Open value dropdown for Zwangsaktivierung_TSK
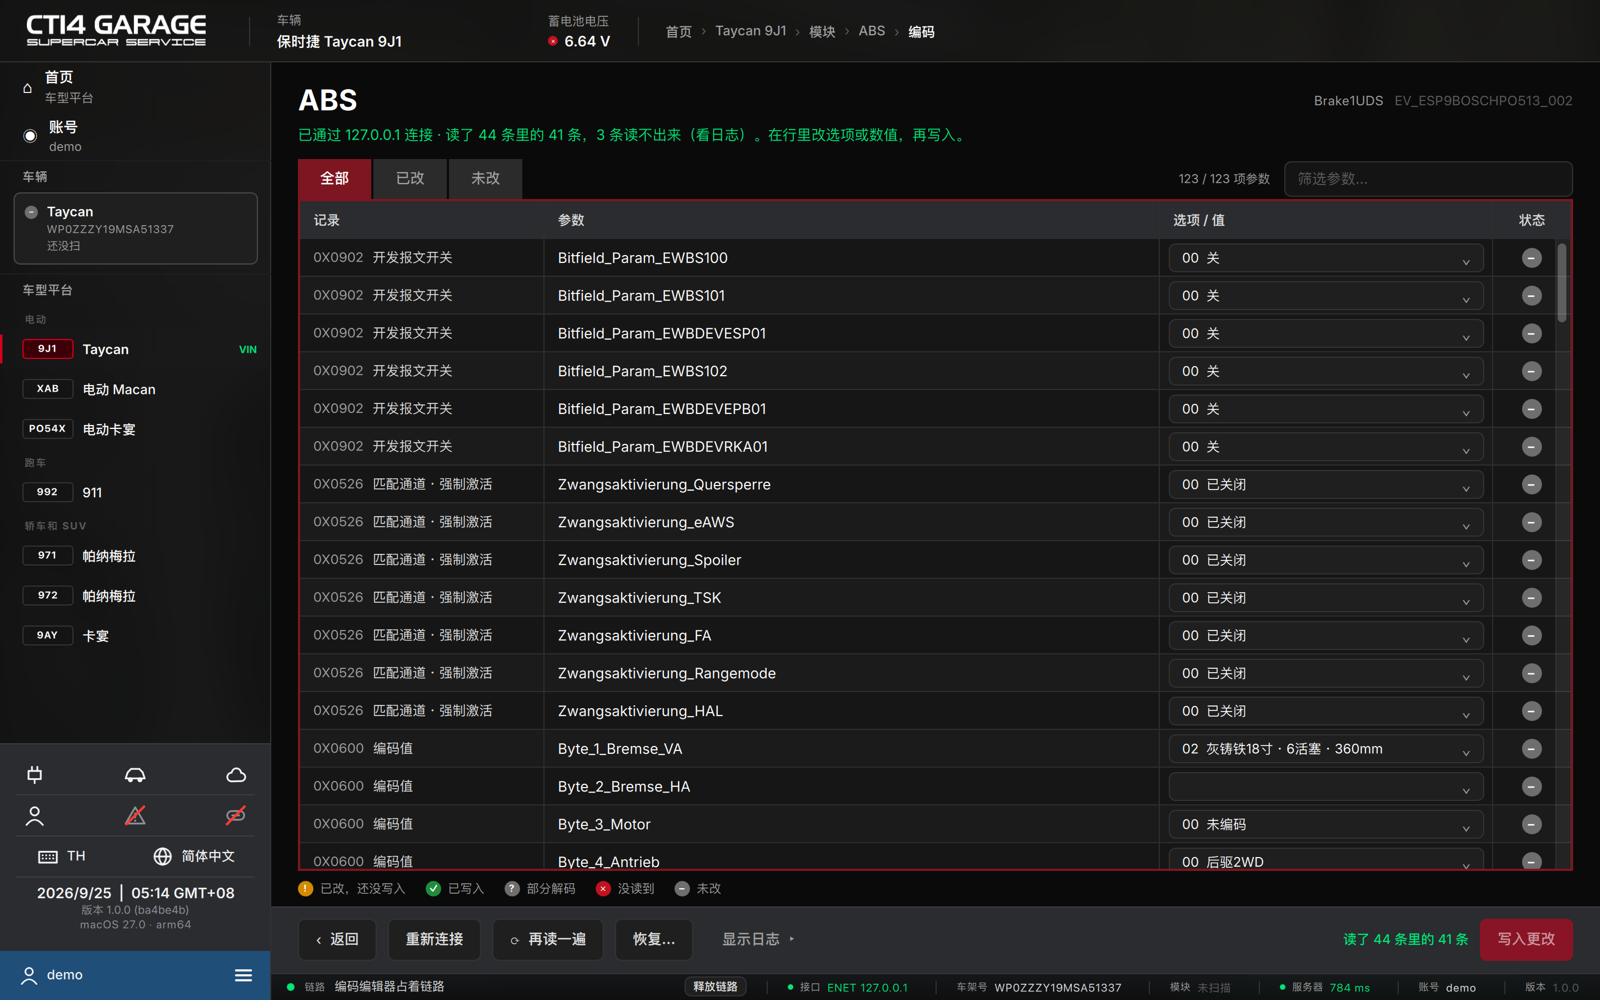 [1326, 598]
